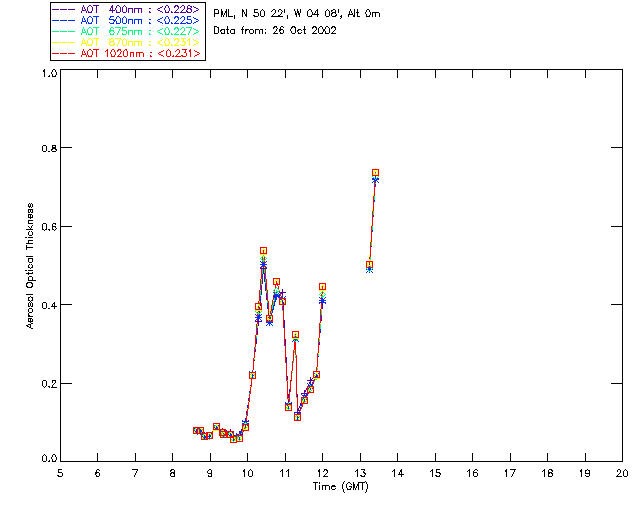Click the green dashed line sample in legend
The image size is (640, 512).
(64, 31)
